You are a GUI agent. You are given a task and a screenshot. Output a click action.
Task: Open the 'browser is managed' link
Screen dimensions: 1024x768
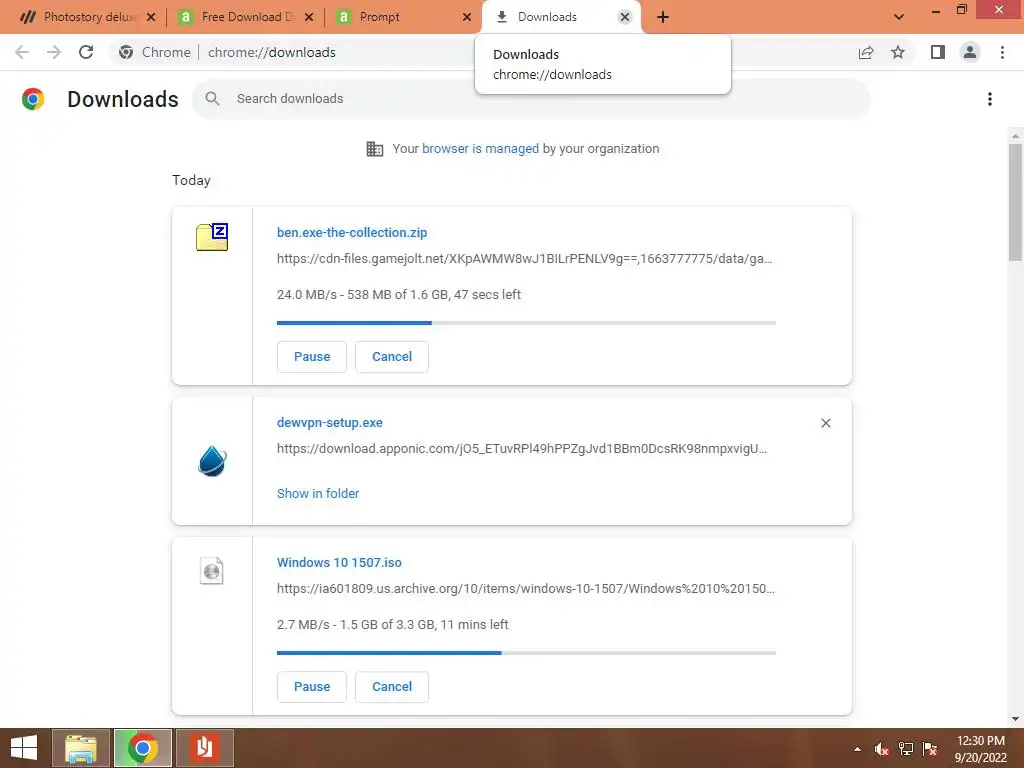pyautogui.click(x=480, y=148)
